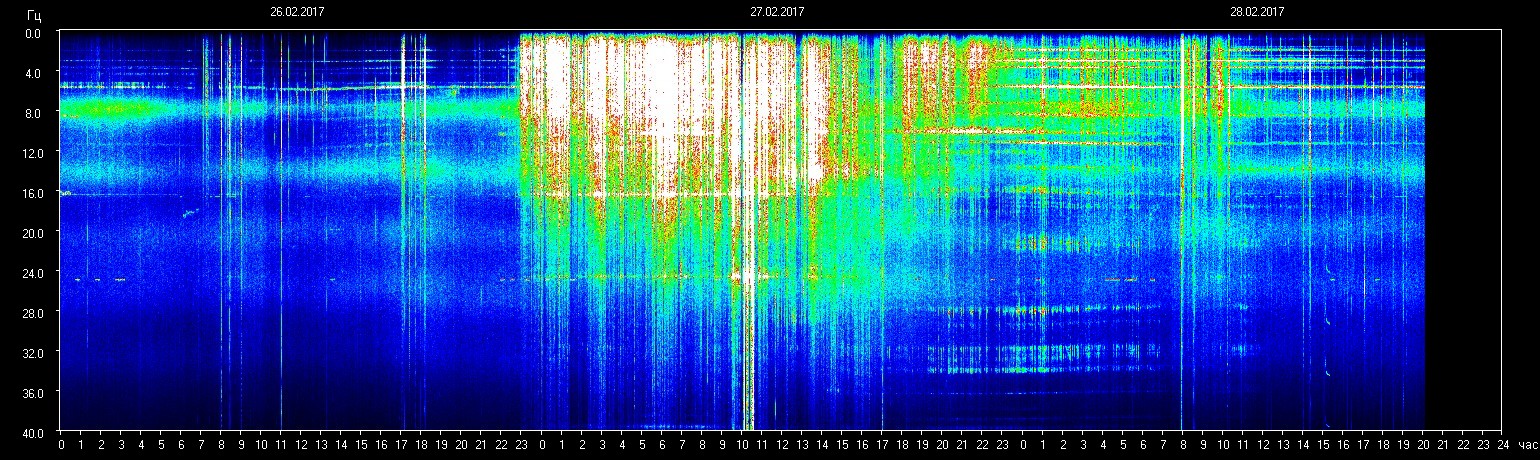Select the 16.0 frequency axis tick
Viewport: 1540px width, 460px height.
click(x=33, y=193)
